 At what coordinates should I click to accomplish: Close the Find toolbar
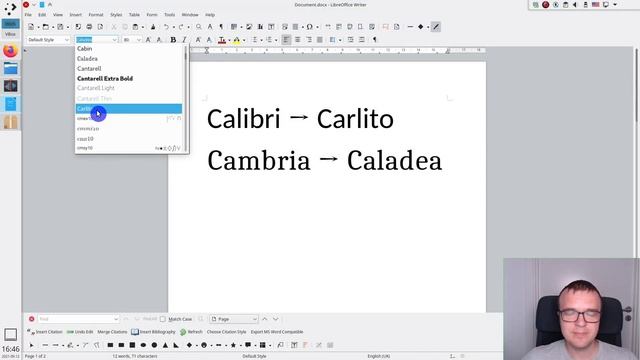[x=31, y=319]
